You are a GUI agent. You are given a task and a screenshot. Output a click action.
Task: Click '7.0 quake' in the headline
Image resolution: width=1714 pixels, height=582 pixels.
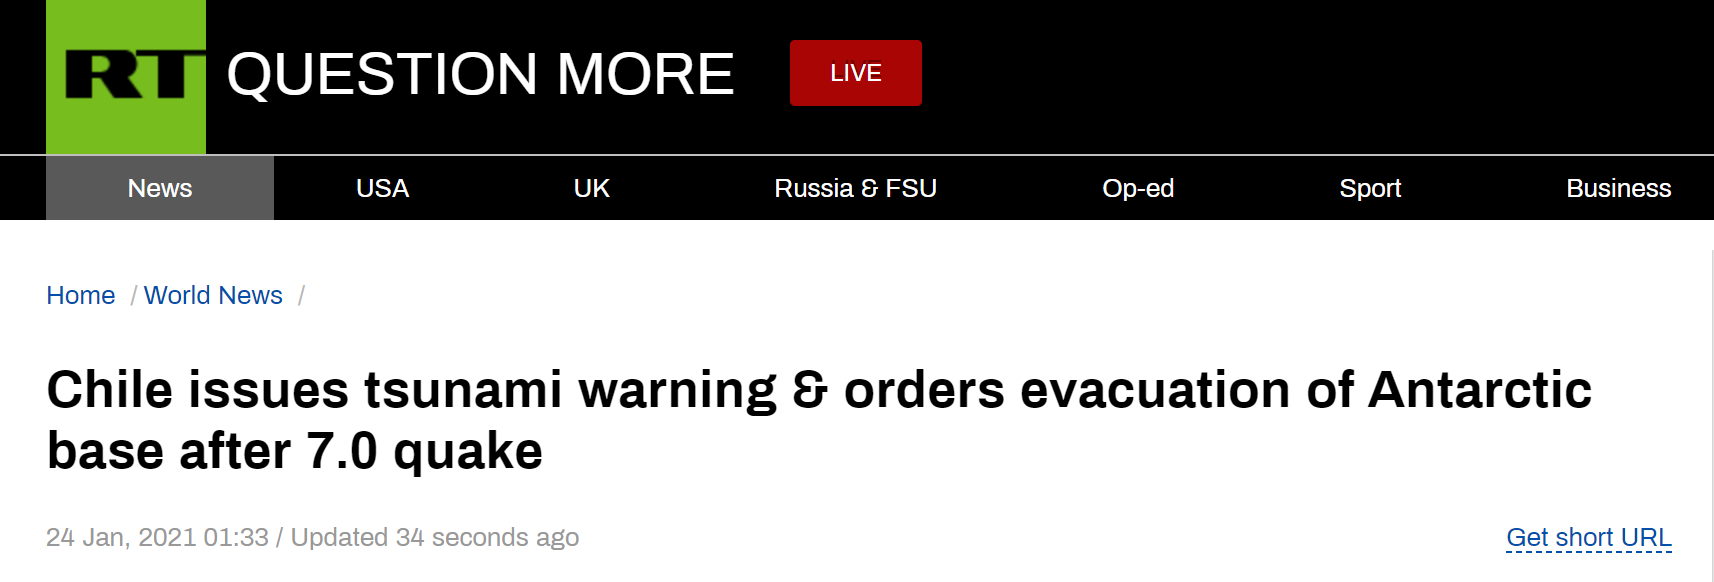point(424,451)
